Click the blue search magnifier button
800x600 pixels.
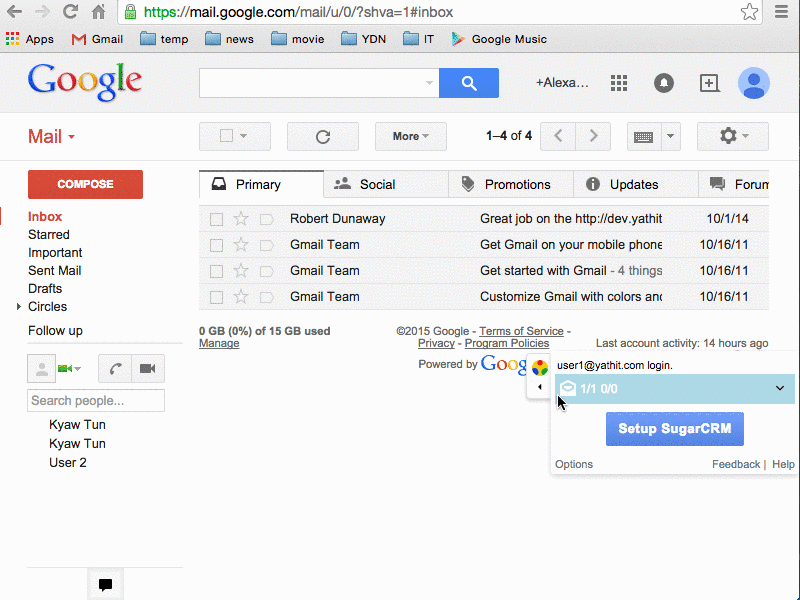469,83
